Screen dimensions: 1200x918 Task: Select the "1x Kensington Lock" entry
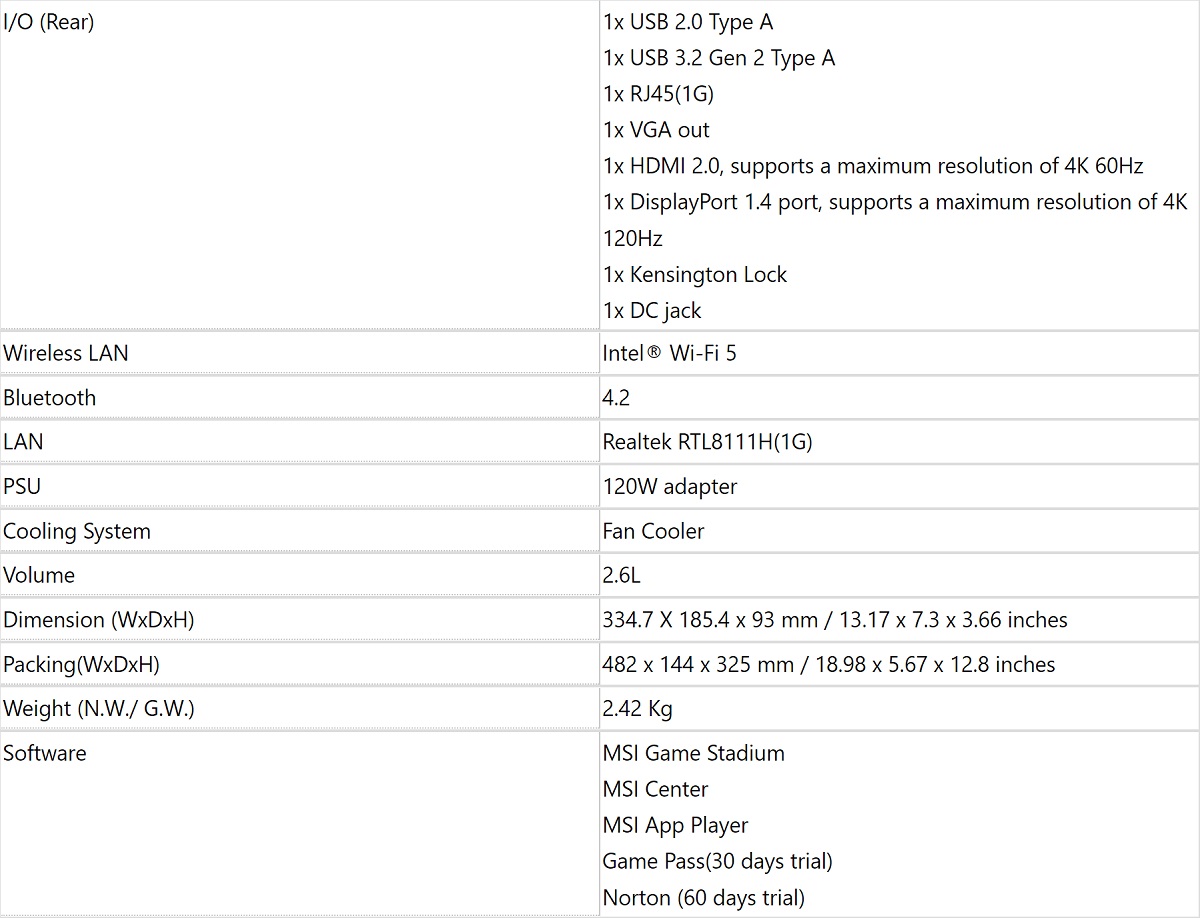tap(695, 275)
